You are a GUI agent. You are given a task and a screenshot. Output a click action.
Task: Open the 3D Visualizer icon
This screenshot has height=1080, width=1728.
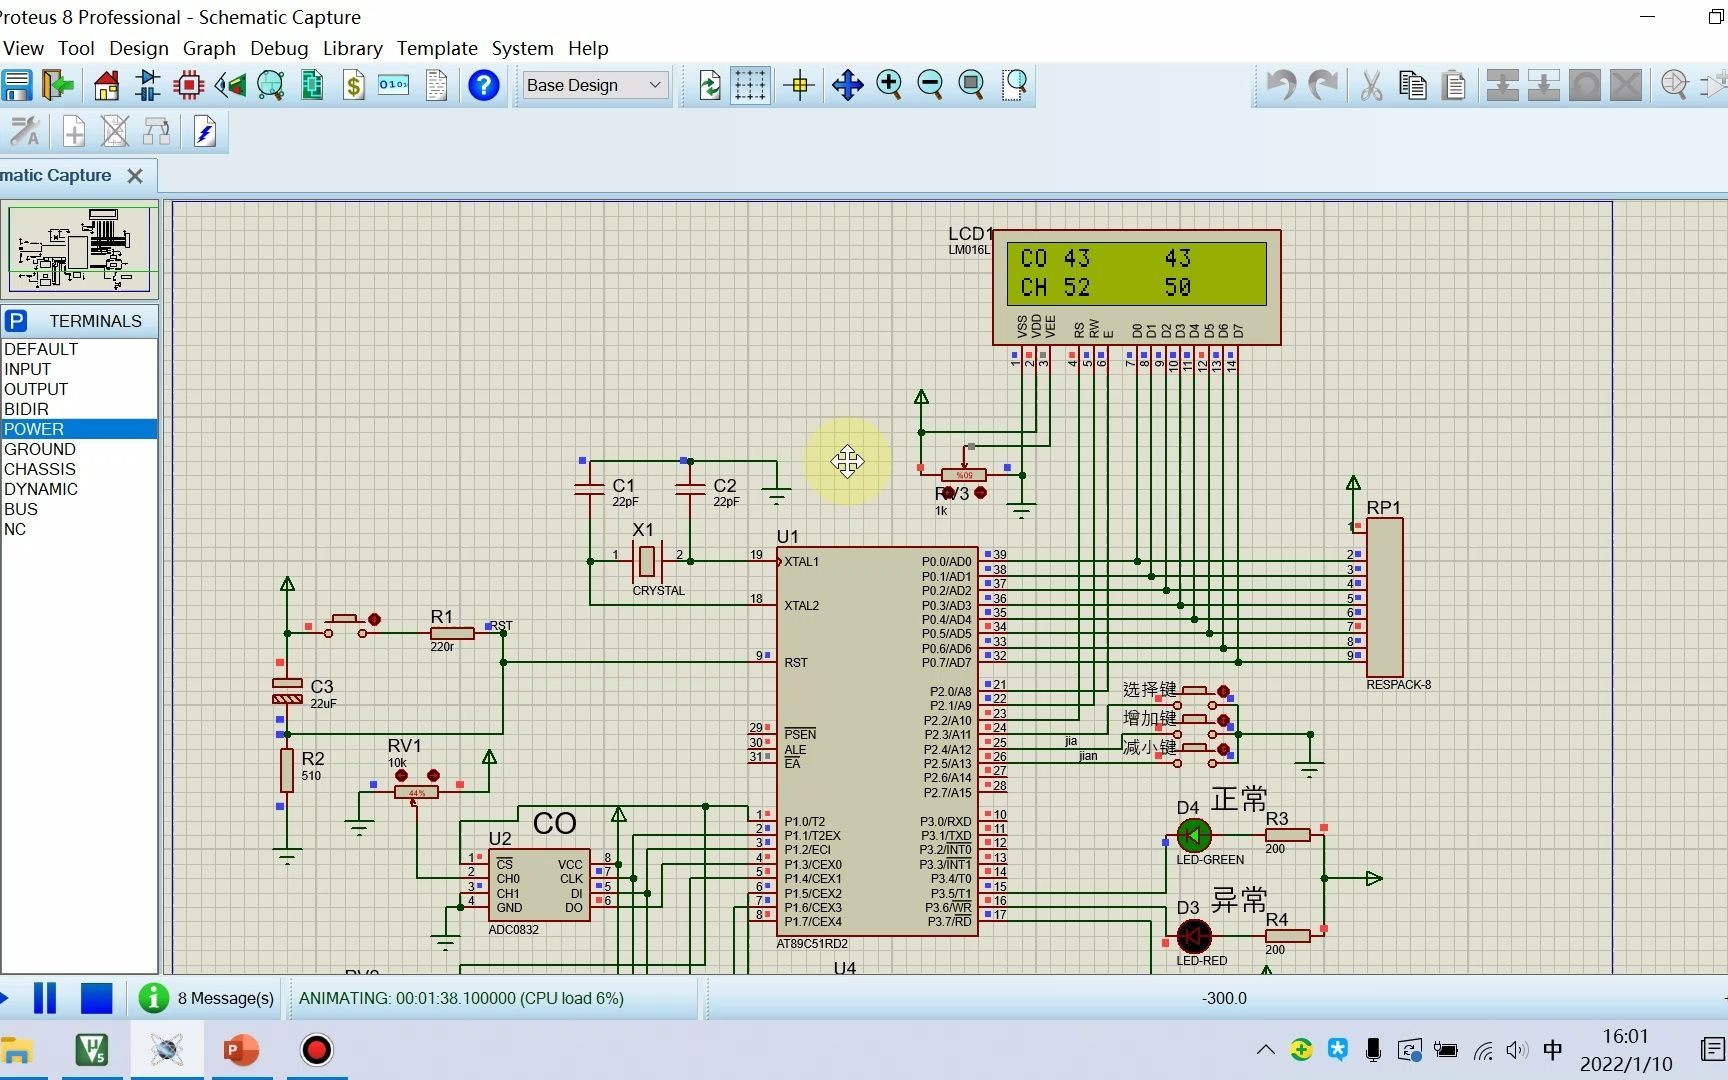[x=230, y=85]
